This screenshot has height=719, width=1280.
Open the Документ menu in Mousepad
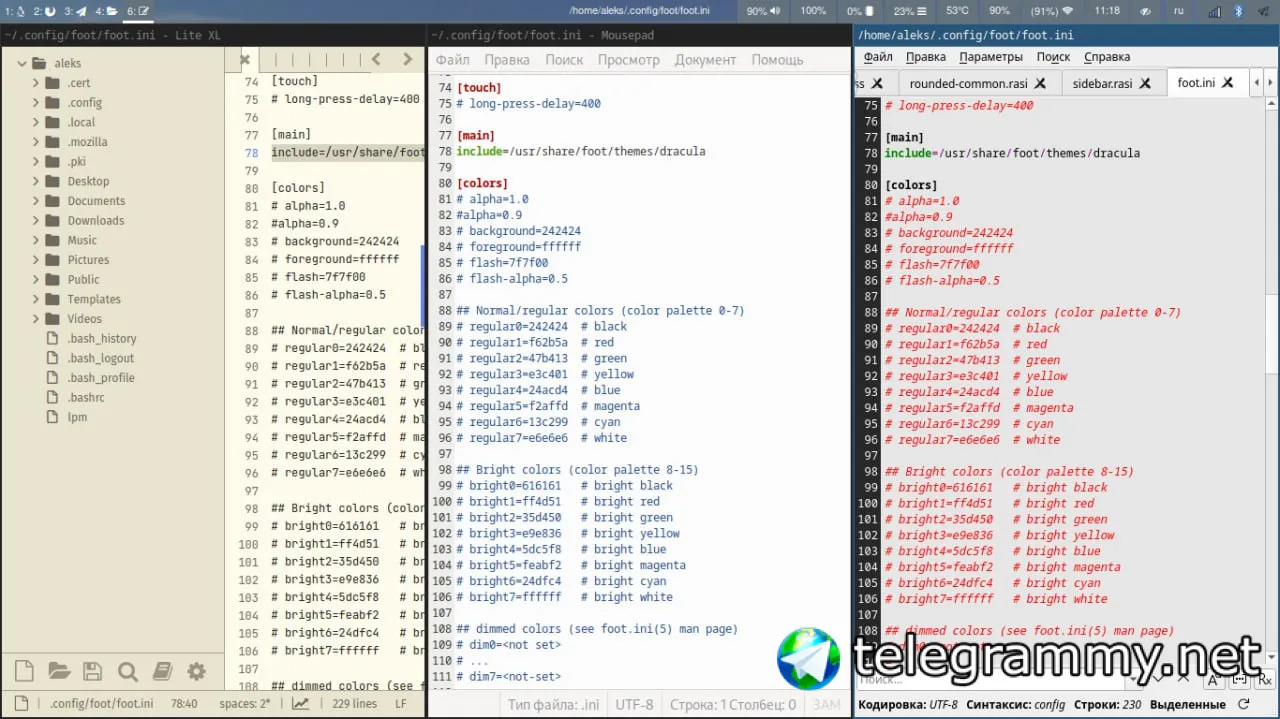coord(705,59)
